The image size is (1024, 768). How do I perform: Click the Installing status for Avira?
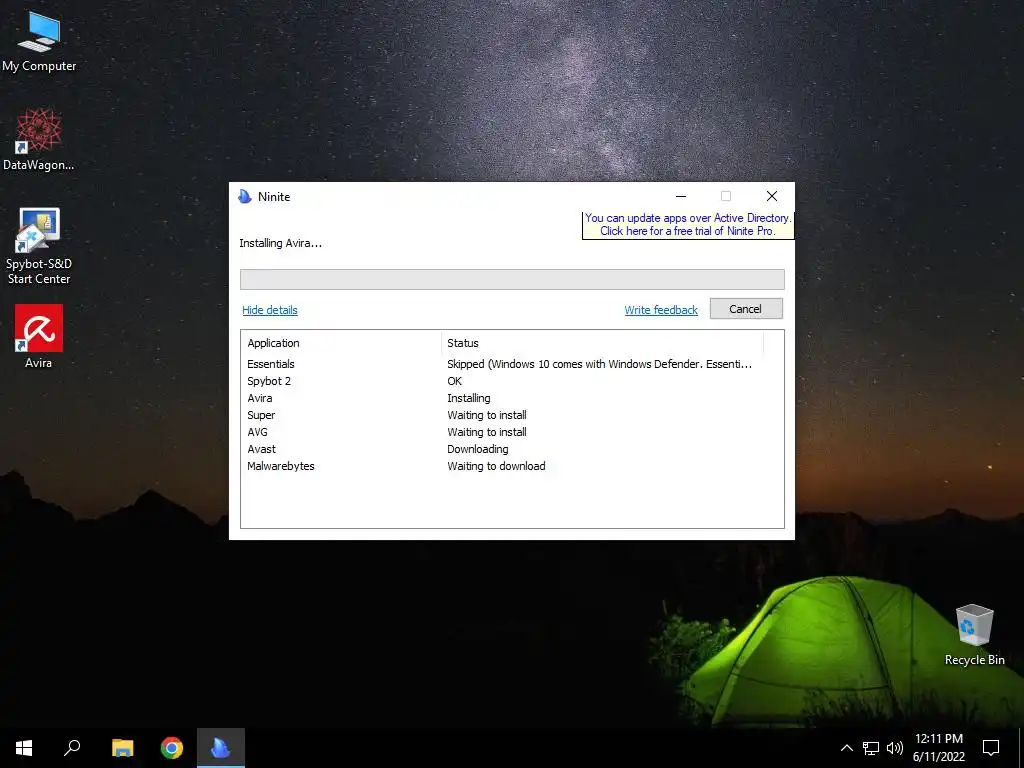coord(469,398)
